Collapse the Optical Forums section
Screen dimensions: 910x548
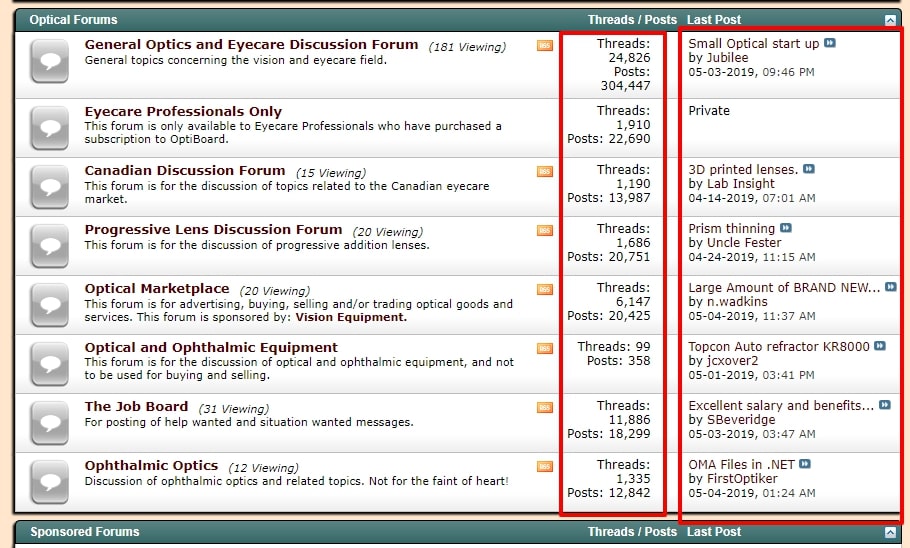890,20
